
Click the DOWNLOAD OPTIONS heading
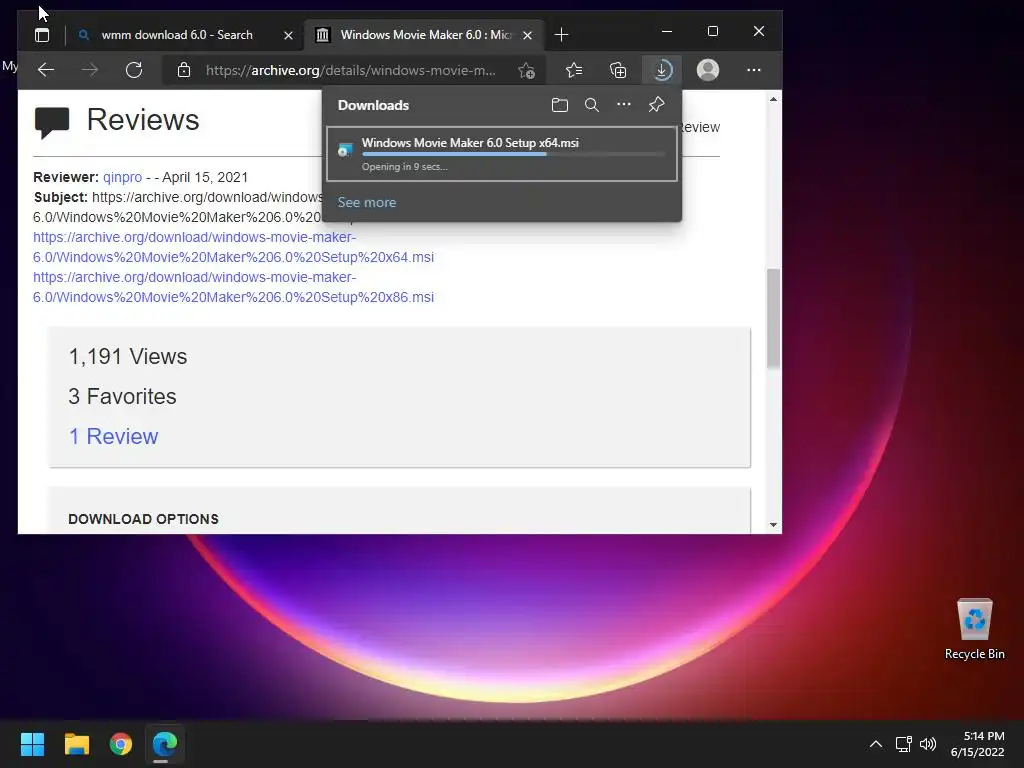[x=144, y=519]
